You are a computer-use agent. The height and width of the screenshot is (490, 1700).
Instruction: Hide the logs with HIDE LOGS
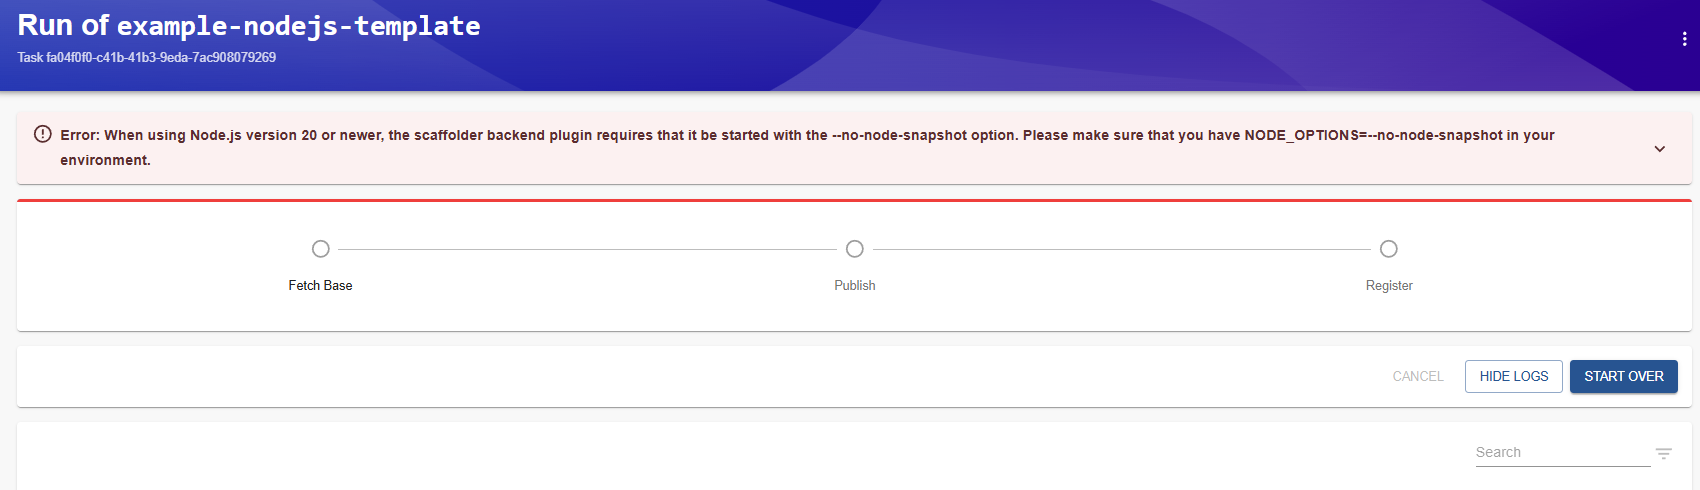click(1513, 377)
